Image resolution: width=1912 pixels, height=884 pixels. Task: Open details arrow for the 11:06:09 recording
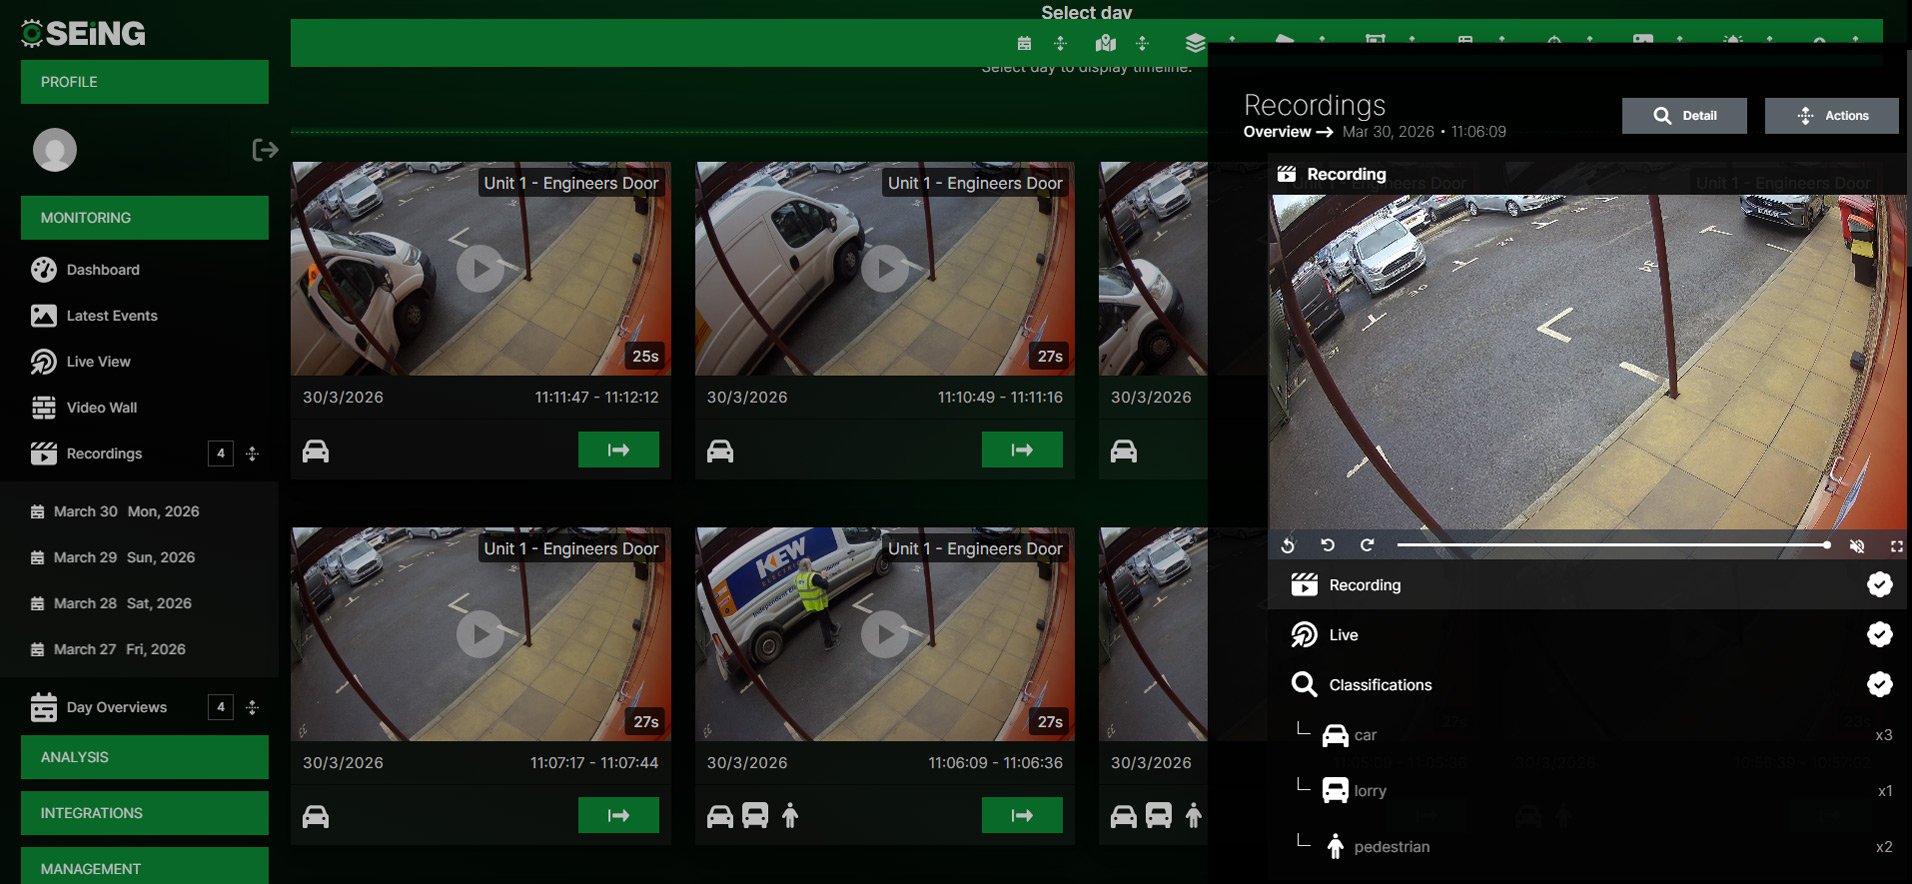[x=1023, y=816]
